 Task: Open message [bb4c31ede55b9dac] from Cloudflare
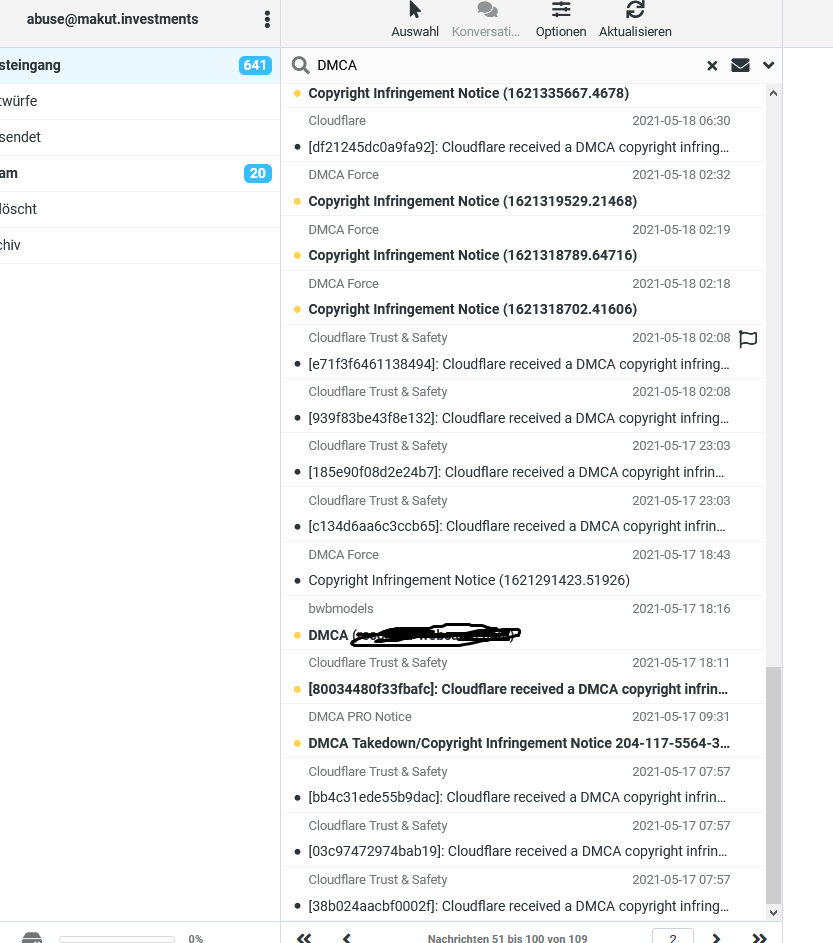point(523,785)
